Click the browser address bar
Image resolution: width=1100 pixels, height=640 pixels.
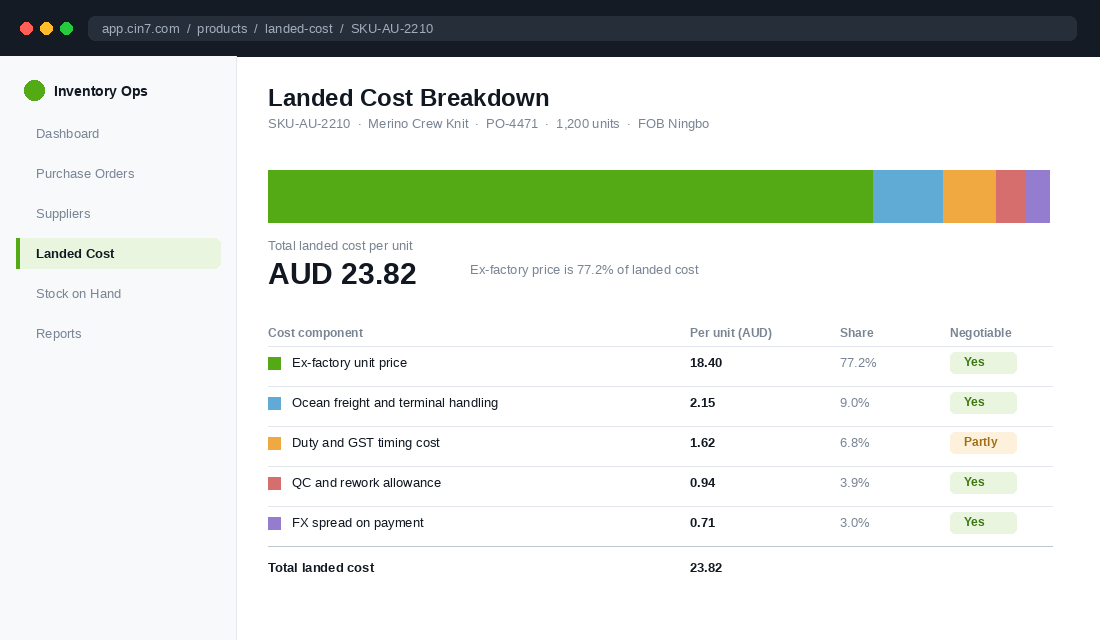tap(582, 29)
